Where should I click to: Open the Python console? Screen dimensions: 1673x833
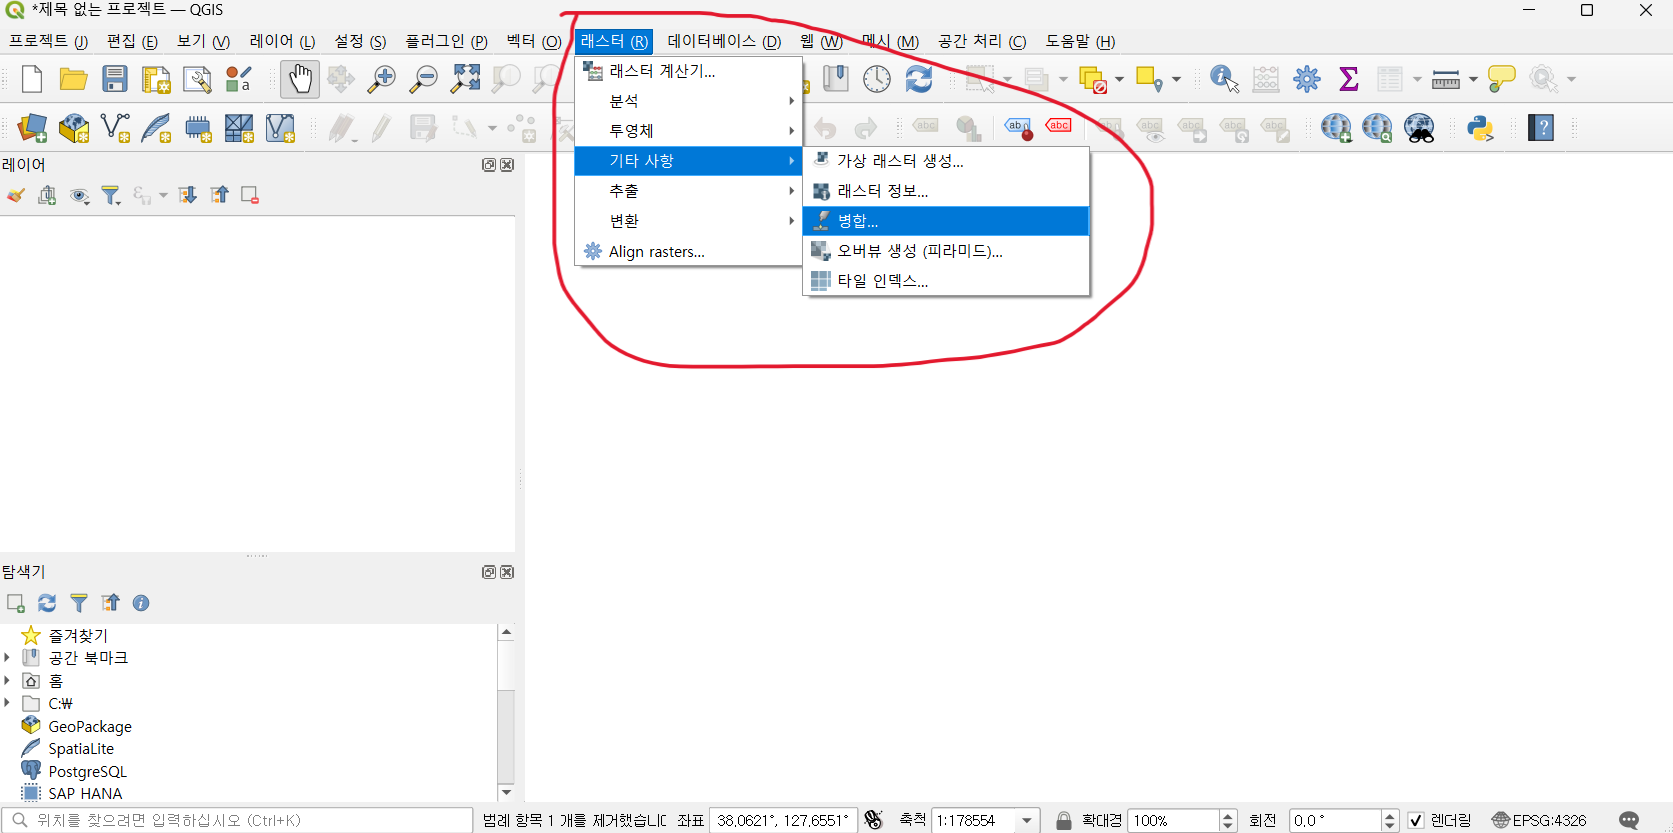coord(1480,128)
